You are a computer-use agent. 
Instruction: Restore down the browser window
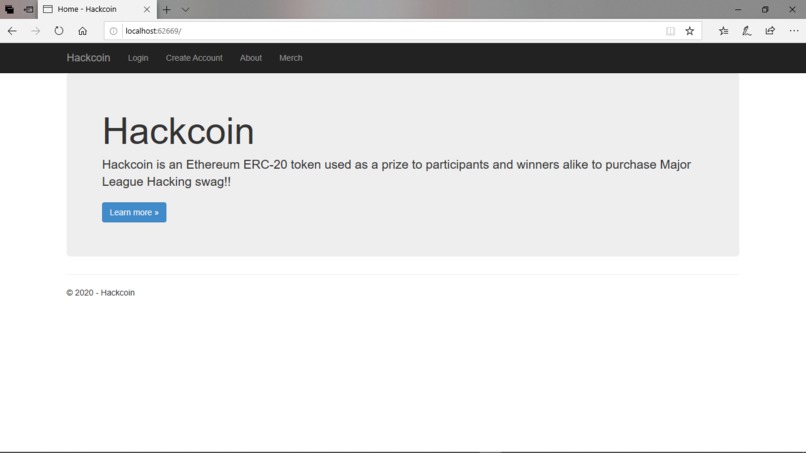765,9
